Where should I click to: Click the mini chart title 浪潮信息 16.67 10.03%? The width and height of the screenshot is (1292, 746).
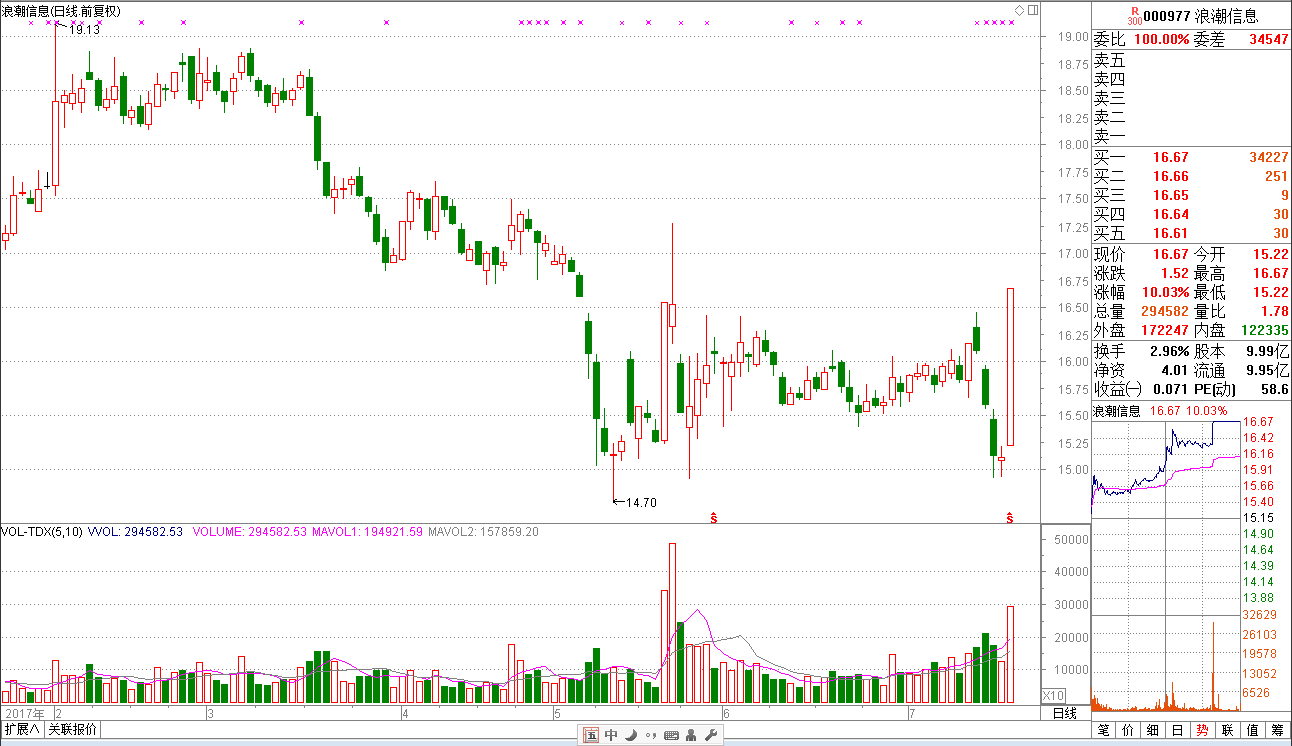[x=1160, y=411]
